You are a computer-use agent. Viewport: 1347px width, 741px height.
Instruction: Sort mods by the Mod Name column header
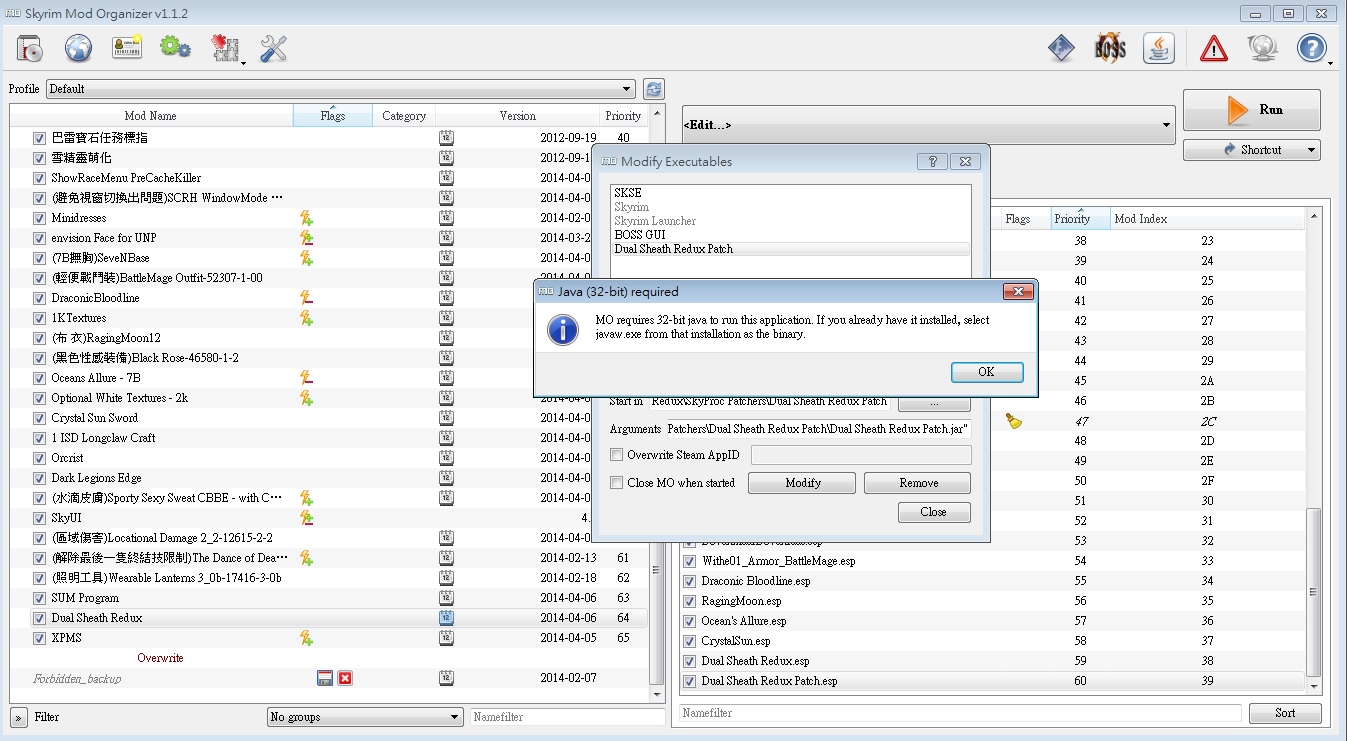151,116
